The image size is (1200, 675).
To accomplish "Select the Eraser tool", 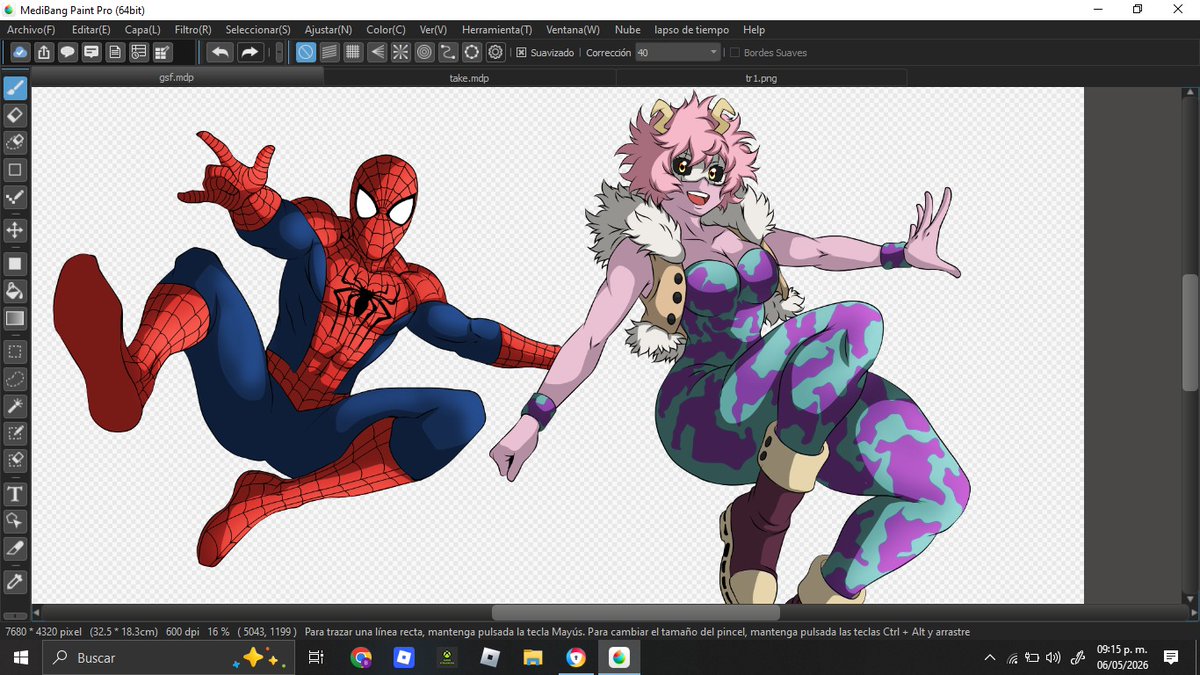I will click(x=15, y=115).
